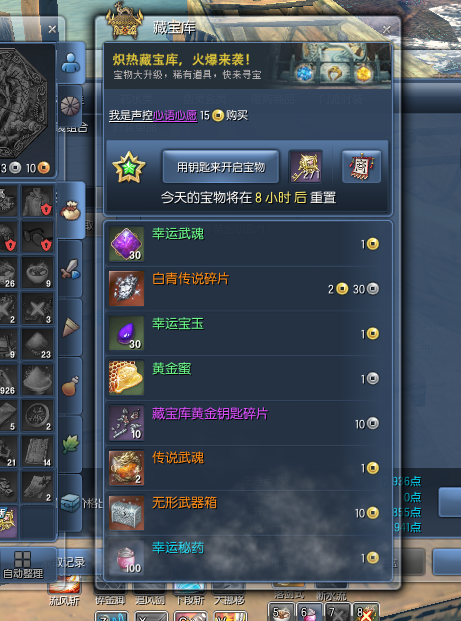461x621 pixels.
Task: Open the red banner scroll icon
Action: pyautogui.click(x=361, y=167)
